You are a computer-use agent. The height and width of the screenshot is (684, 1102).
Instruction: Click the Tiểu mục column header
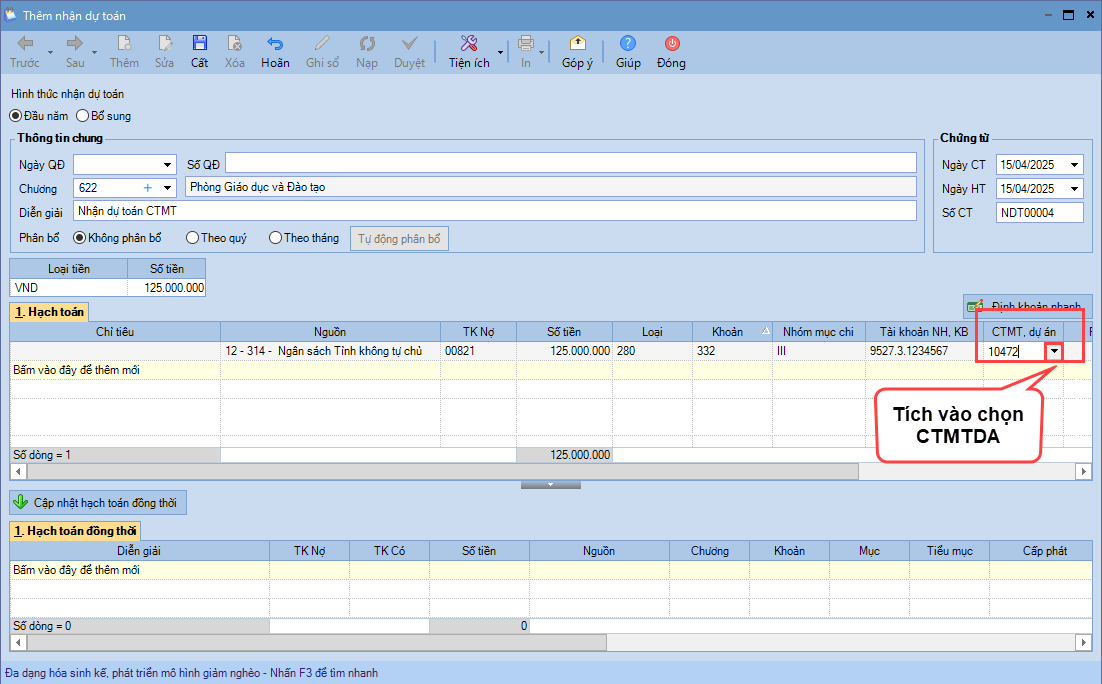coord(949,551)
